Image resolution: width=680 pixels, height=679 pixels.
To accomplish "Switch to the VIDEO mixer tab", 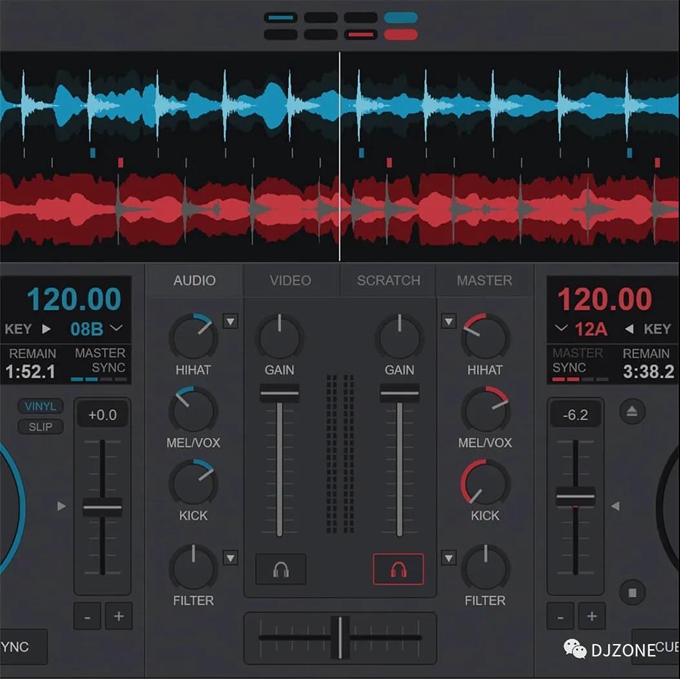I will tap(291, 281).
